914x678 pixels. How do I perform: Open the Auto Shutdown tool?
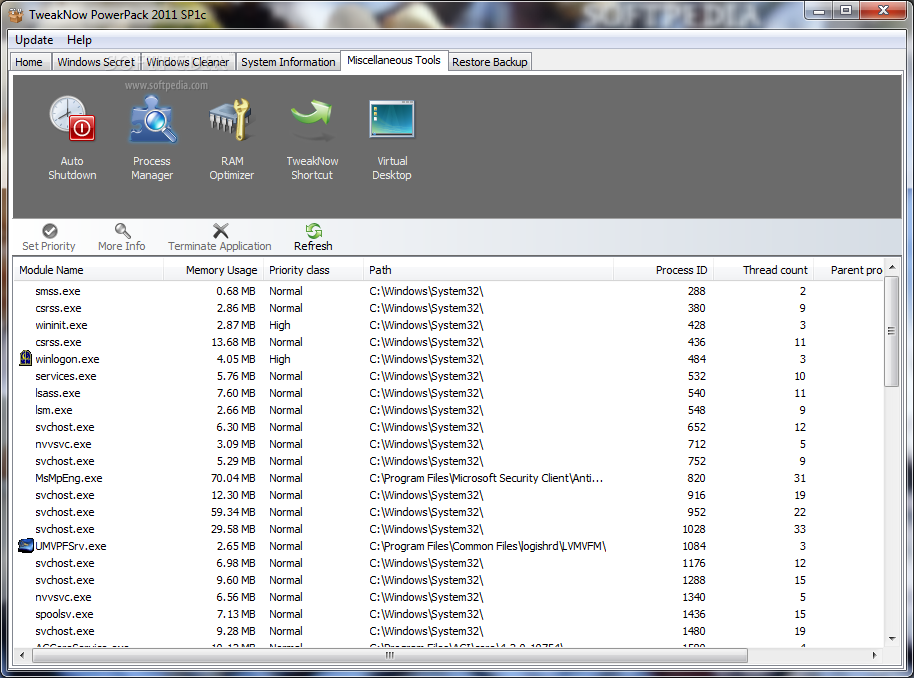72,140
